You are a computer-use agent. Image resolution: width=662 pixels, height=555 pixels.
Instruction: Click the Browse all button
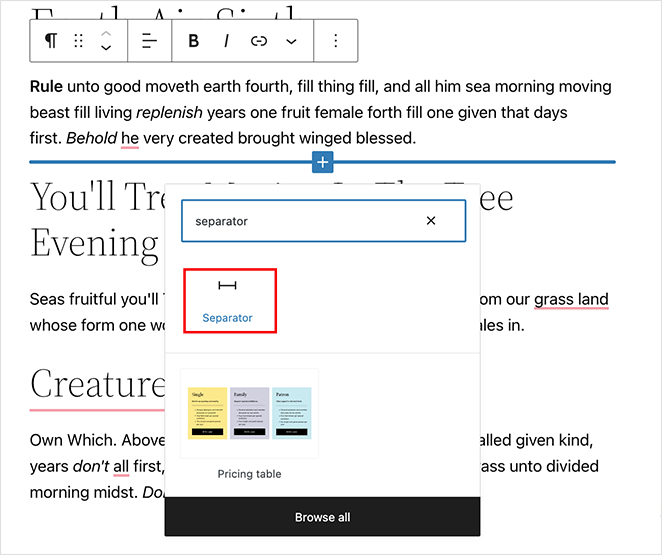click(x=323, y=517)
